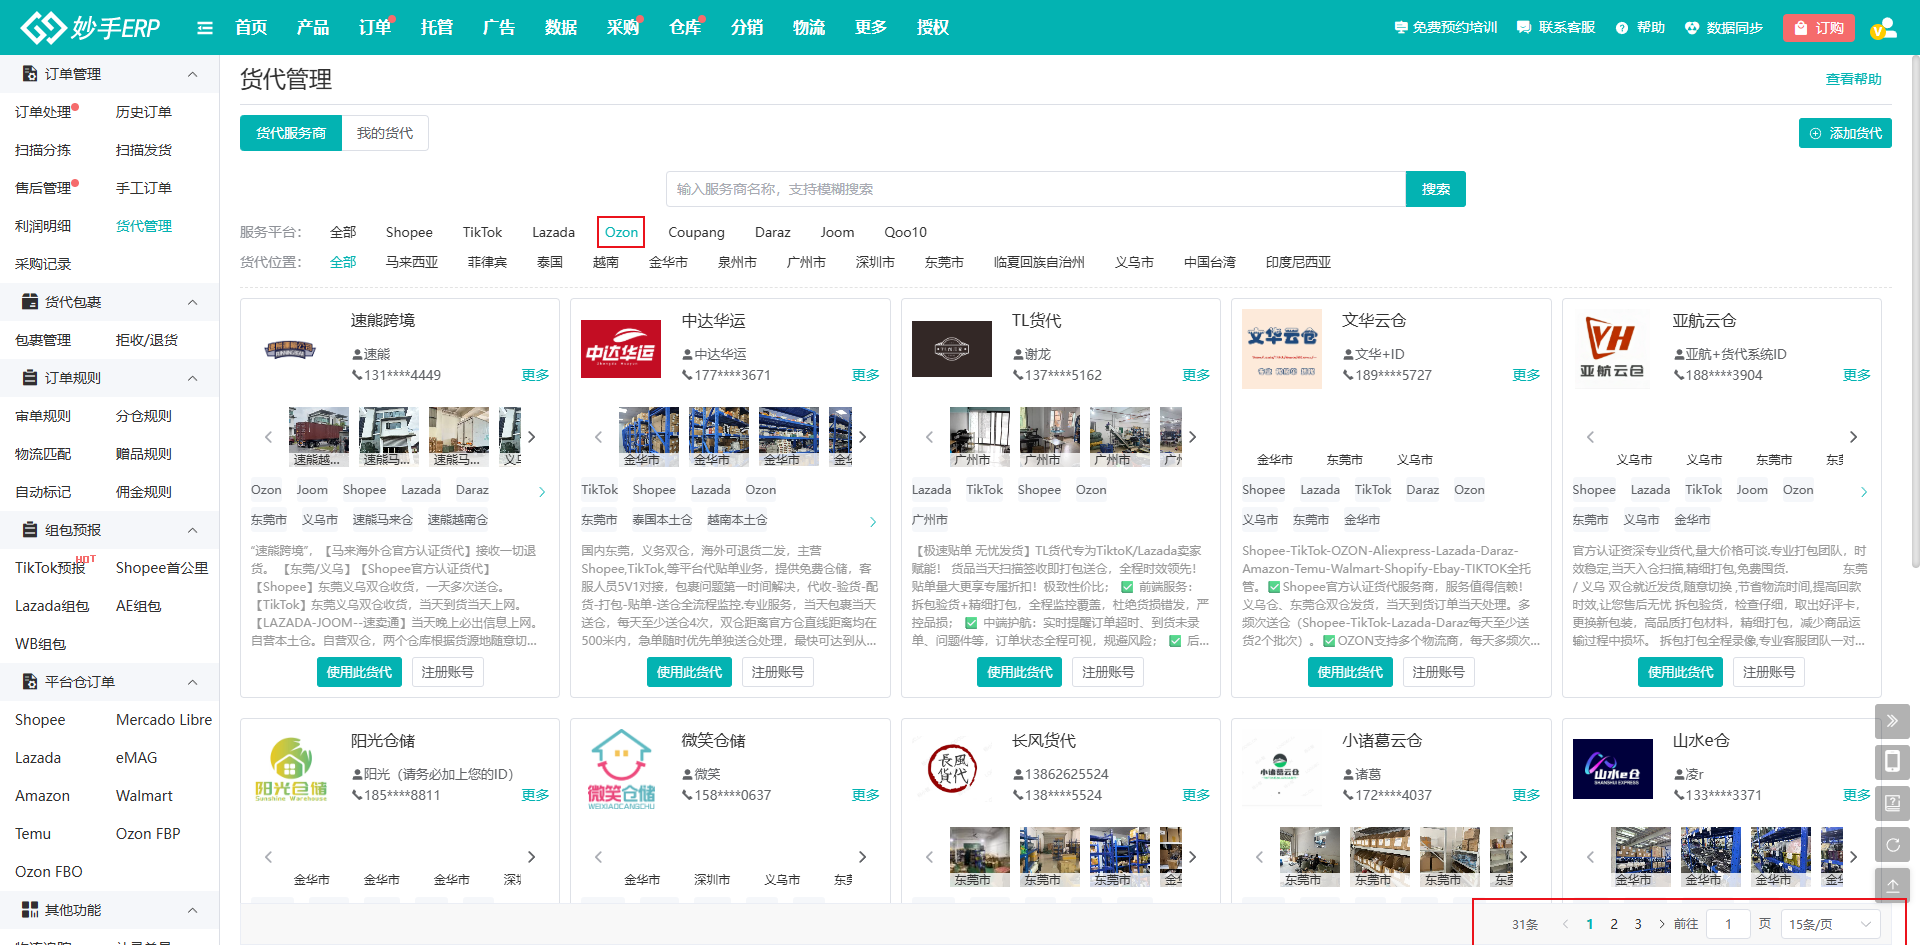Image resolution: width=1920 pixels, height=945 pixels.
Task: Switch to the 我的货代 tab
Action: [x=385, y=133]
